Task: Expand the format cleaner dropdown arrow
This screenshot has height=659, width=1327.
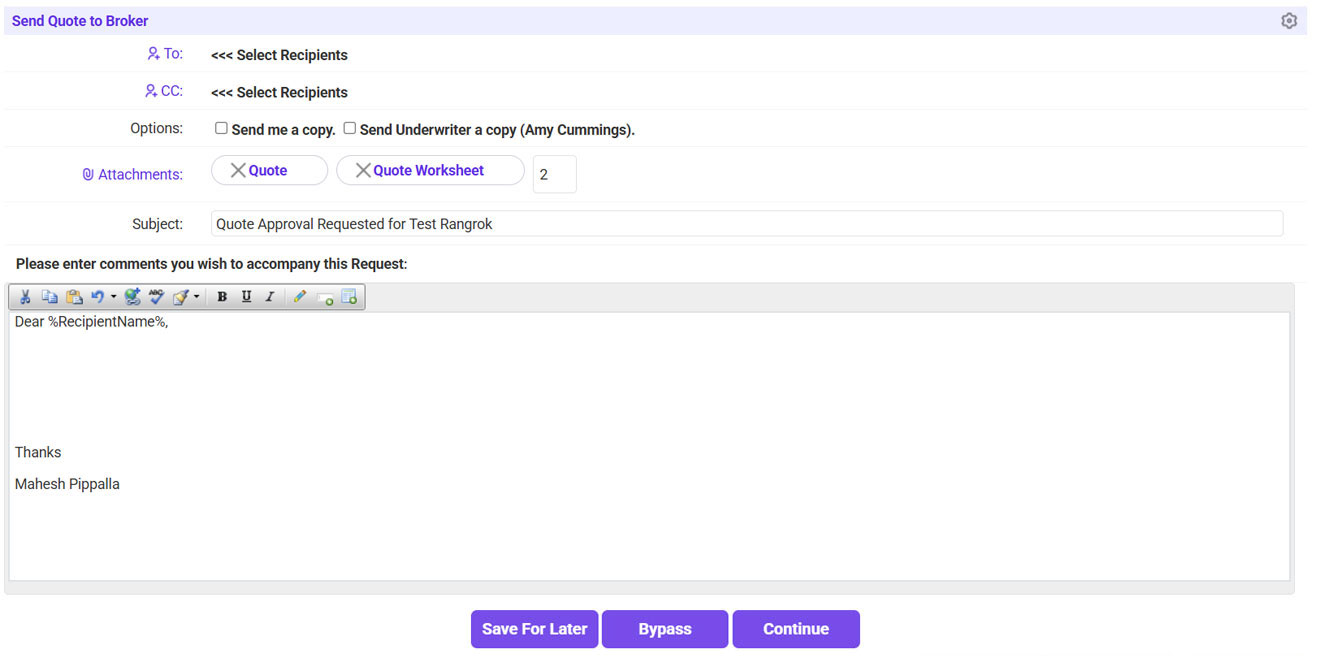Action: [x=197, y=297]
